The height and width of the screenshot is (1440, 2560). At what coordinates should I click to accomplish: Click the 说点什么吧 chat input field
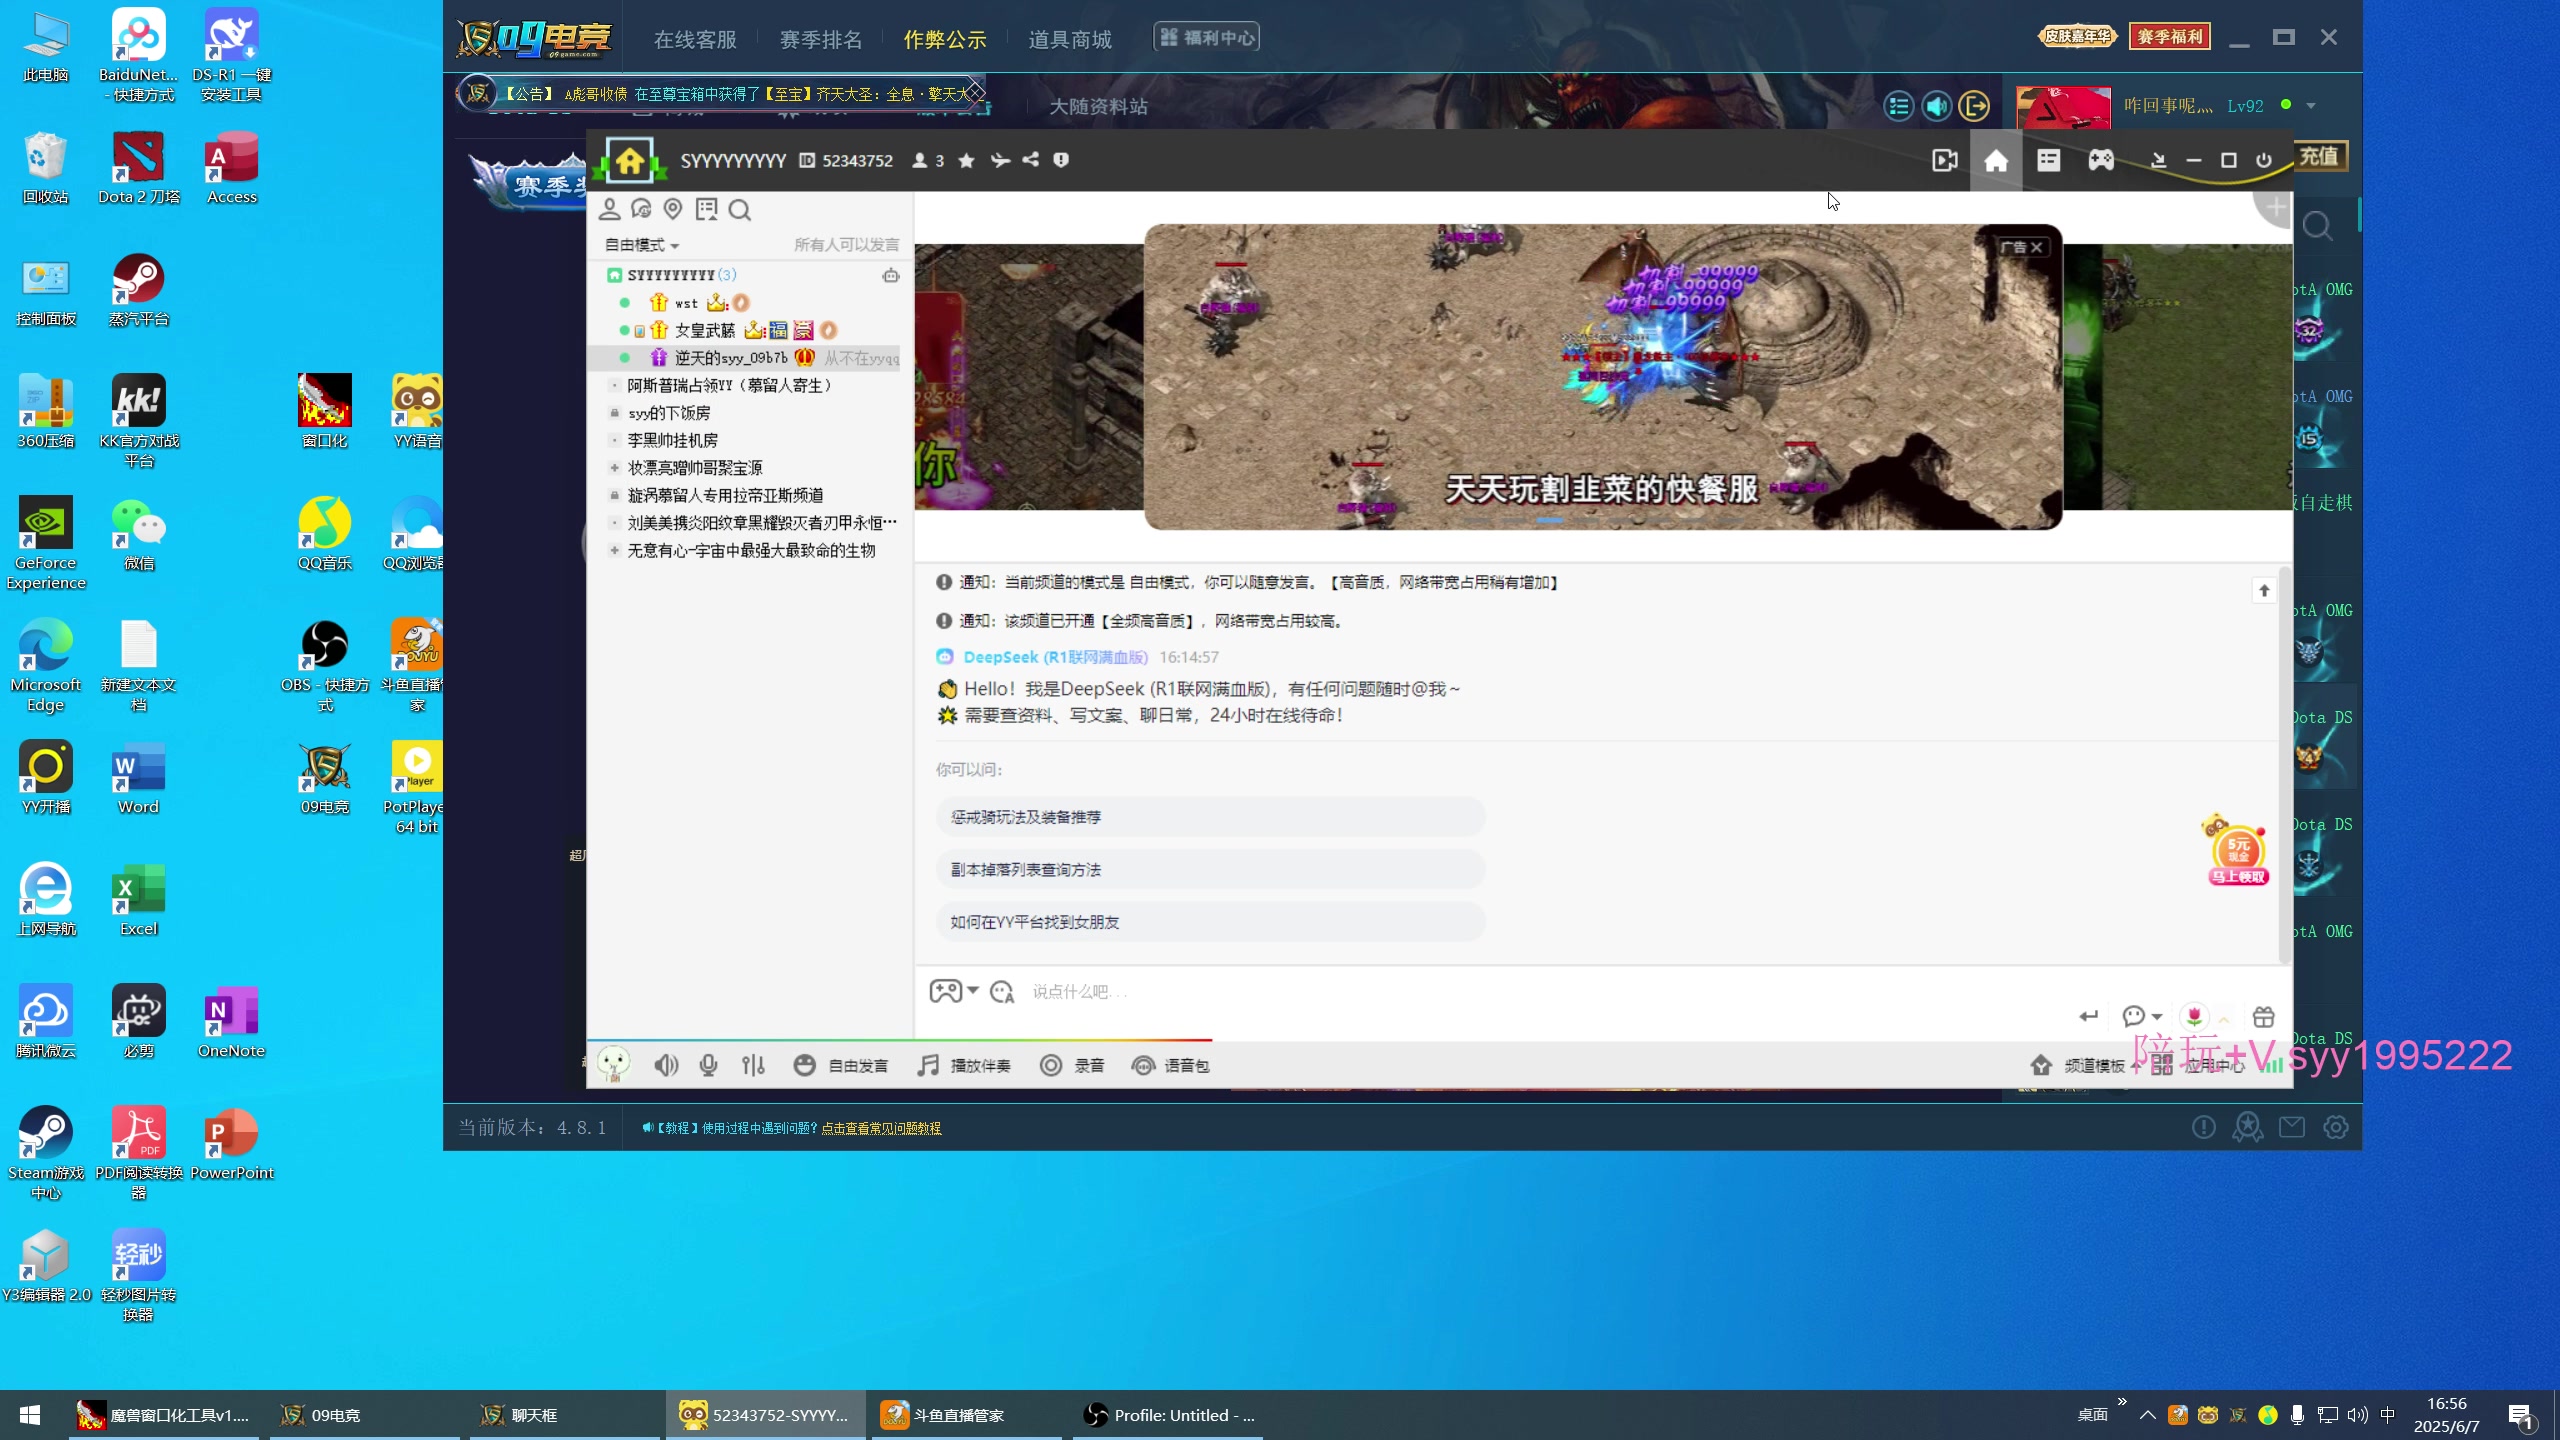click(x=1540, y=991)
